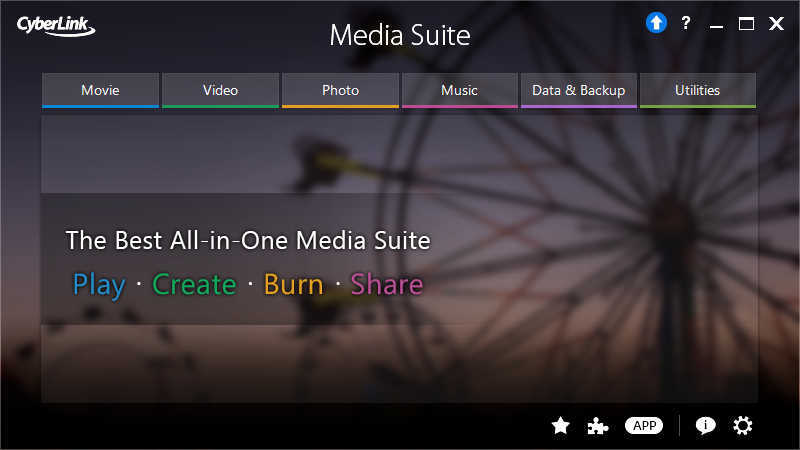
Task: Open settings gear icon
Action: pos(742,426)
